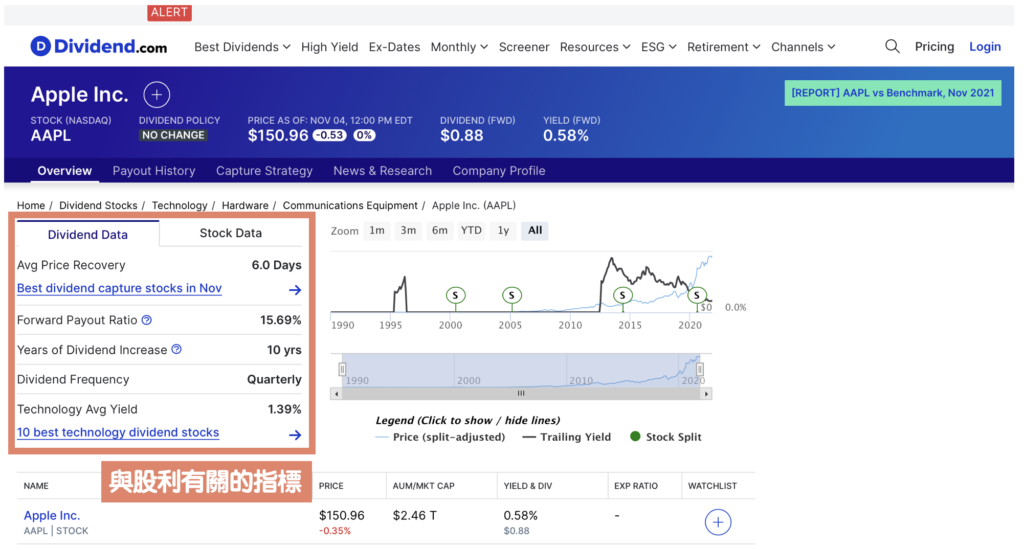
Task: Click the Years of Dividend Increase help icon
Action: point(176,349)
